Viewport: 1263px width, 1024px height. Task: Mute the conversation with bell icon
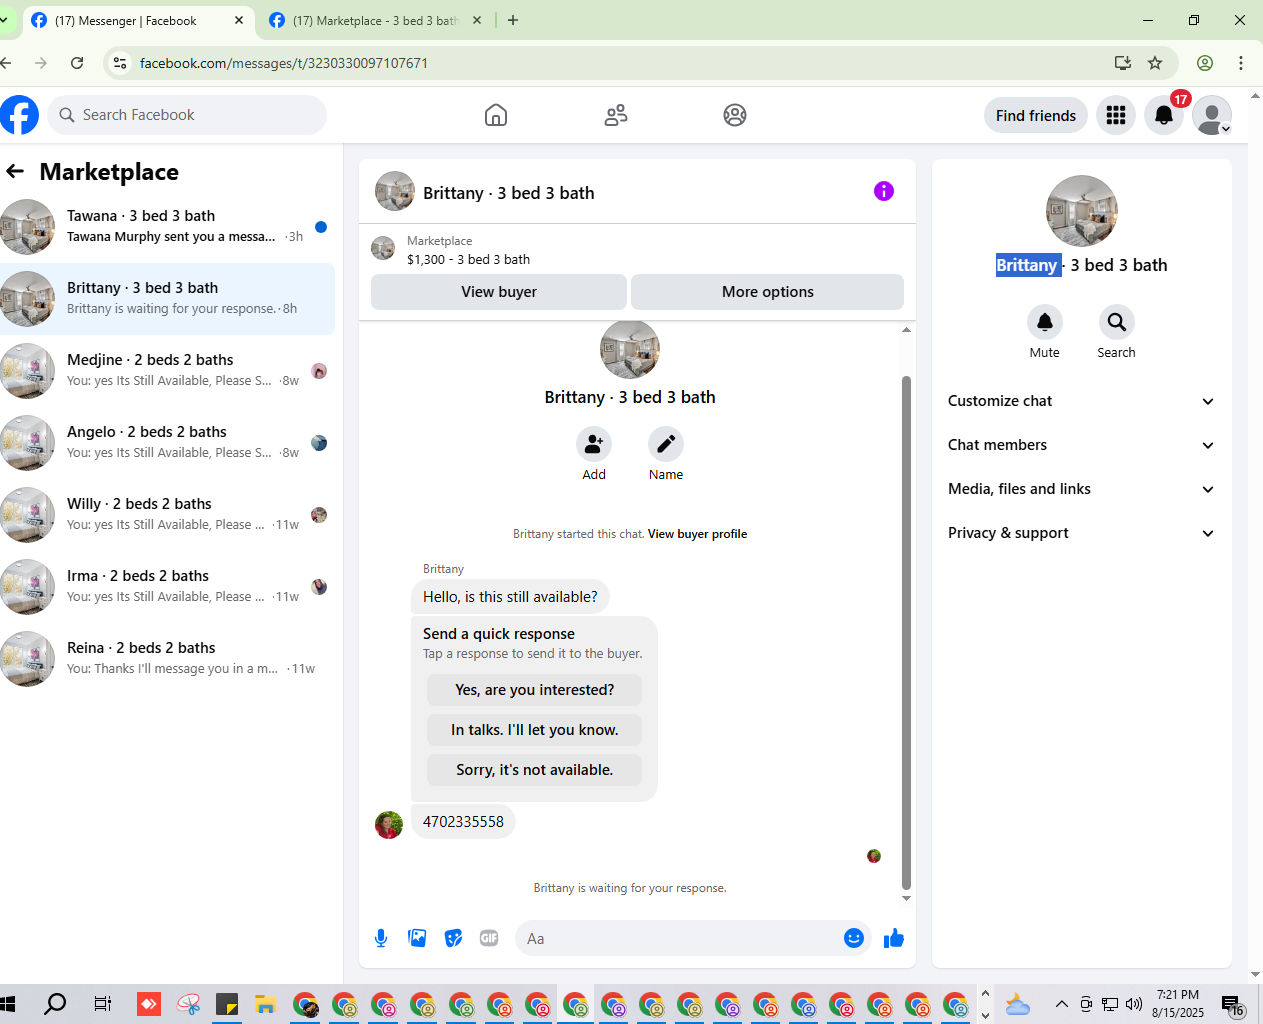click(x=1045, y=322)
